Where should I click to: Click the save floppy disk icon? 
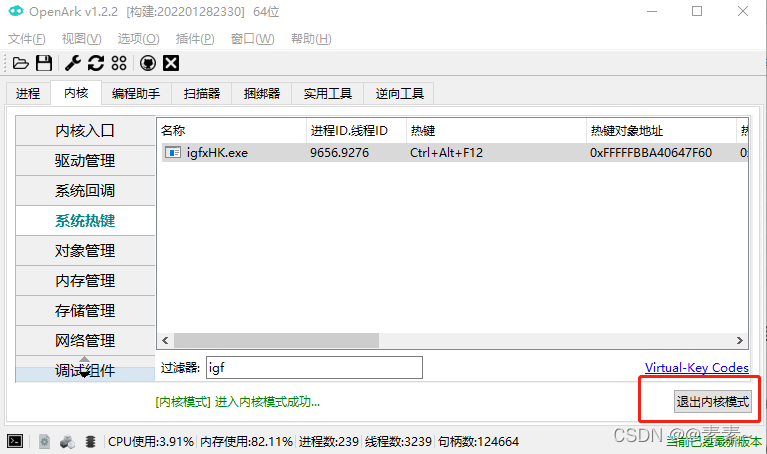(x=44, y=63)
